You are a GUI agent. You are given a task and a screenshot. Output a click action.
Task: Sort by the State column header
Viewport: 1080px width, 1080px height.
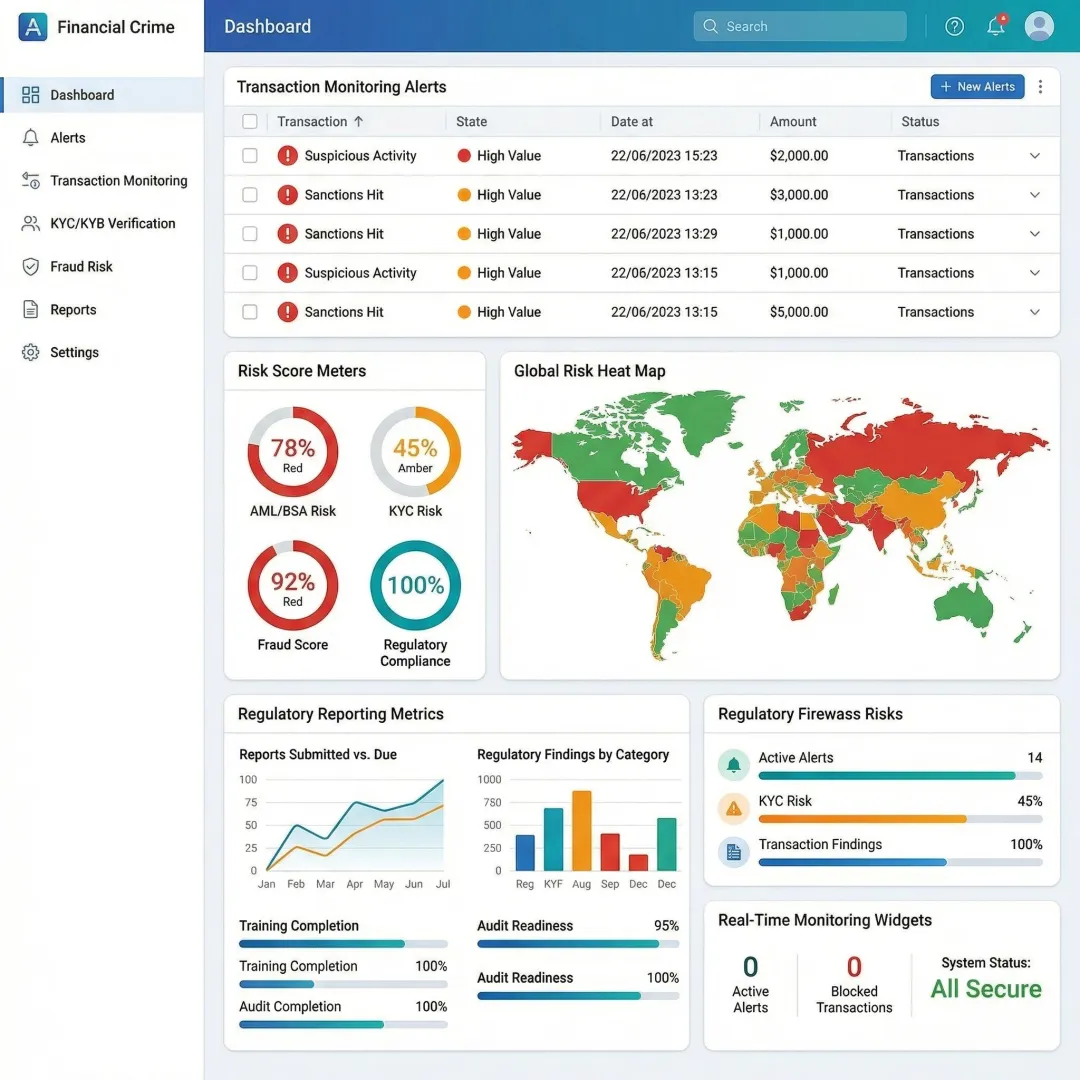pyautogui.click(x=471, y=121)
